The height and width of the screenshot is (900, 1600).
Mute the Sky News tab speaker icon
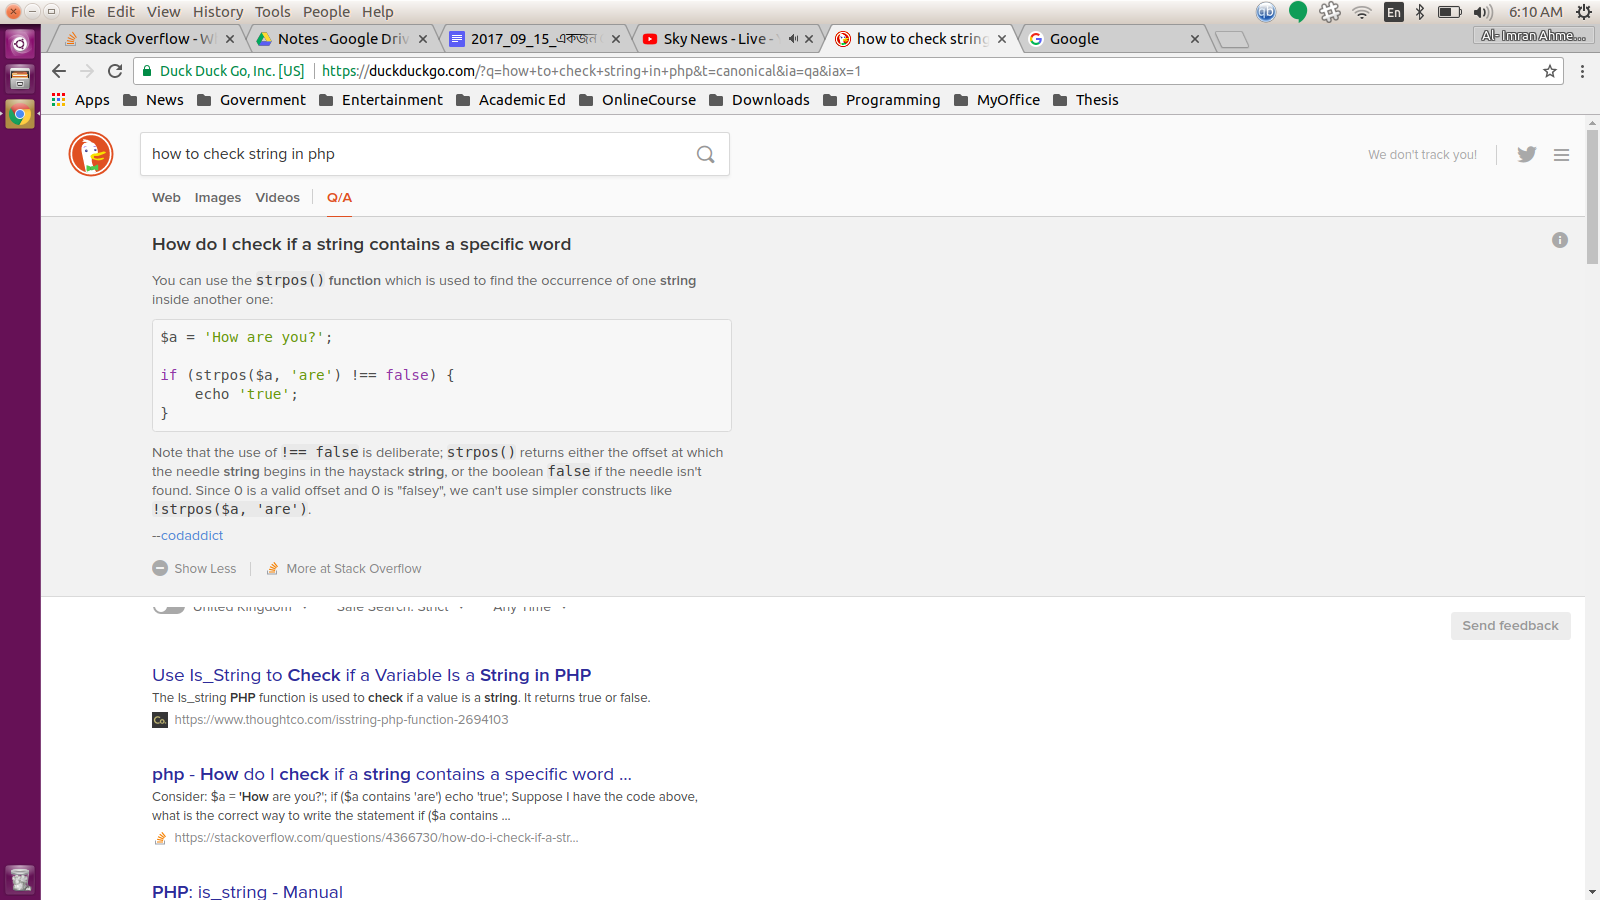click(x=793, y=39)
